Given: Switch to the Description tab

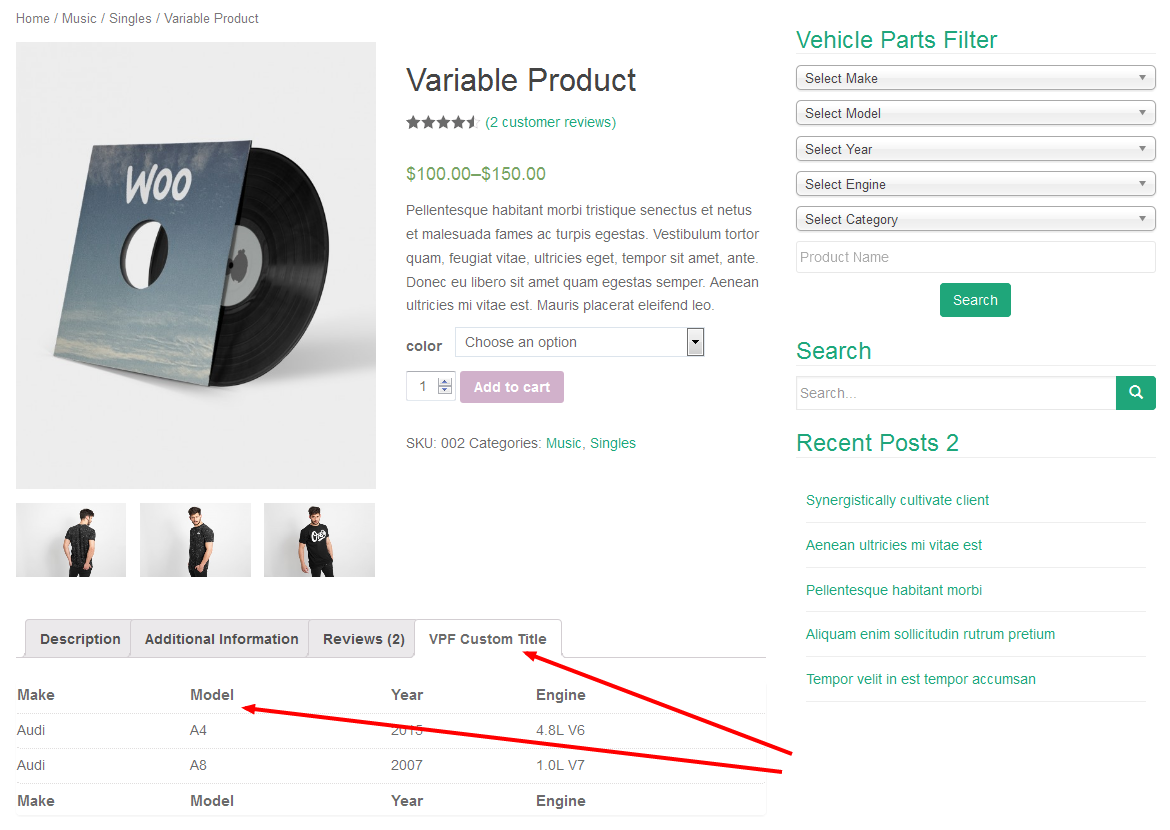Looking at the screenshot, I should click(79, 638).
